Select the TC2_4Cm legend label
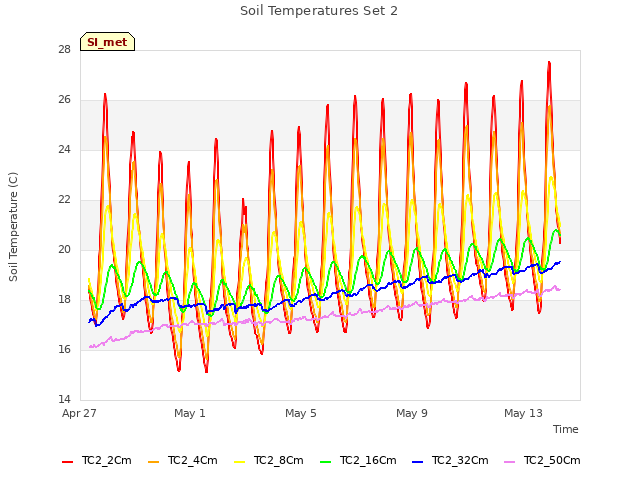640x480 pixels. 193,461
